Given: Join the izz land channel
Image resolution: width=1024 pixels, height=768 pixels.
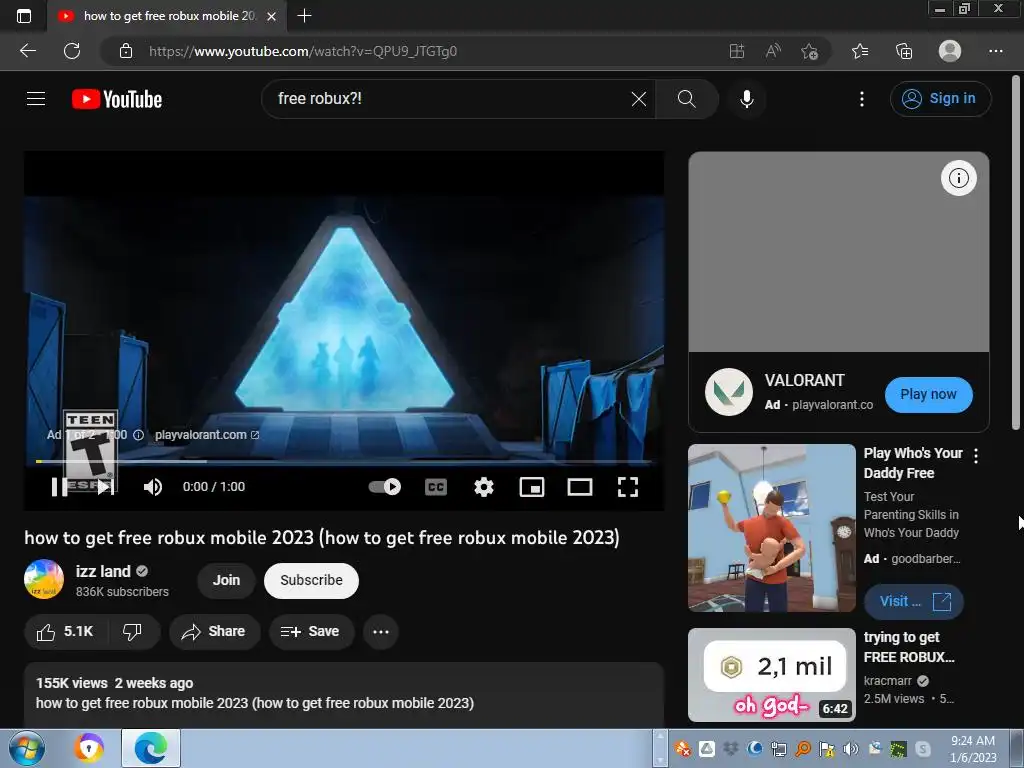Looking at the screenshot, I should point(226,580).
